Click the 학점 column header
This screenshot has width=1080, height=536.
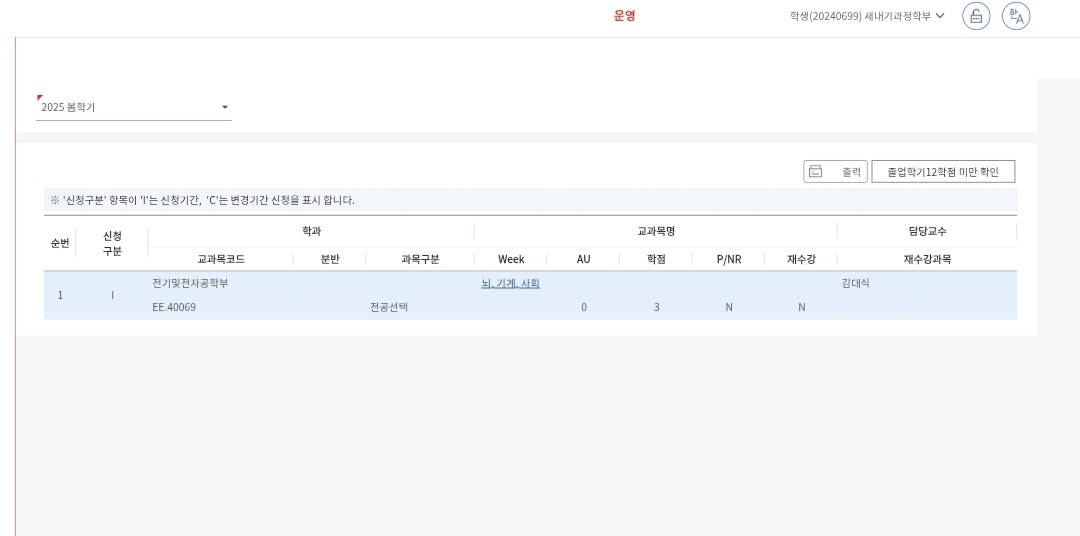pos(656,259)
